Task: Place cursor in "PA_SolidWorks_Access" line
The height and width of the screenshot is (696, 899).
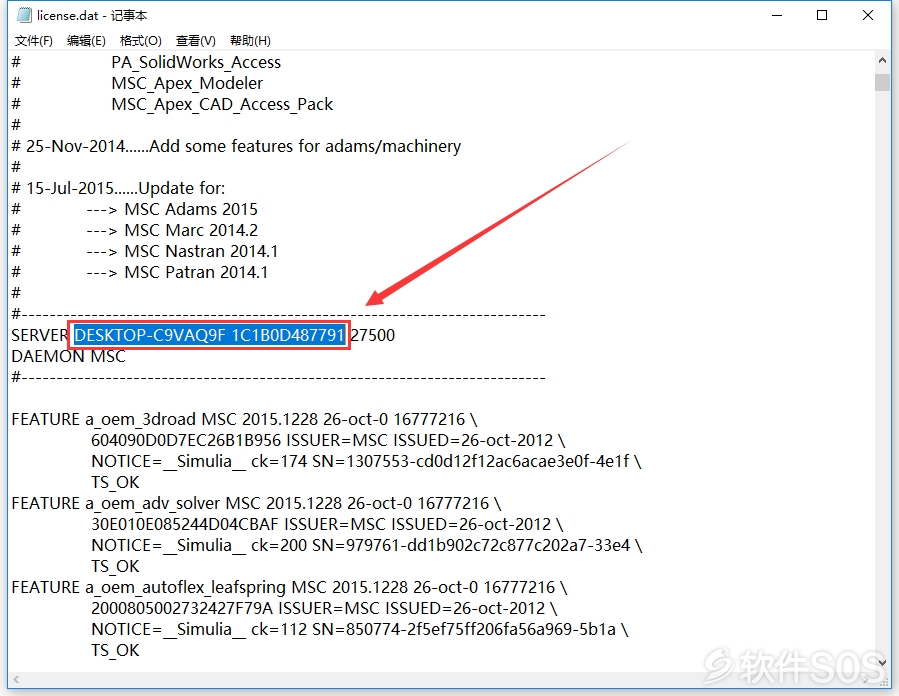Action: (196, 62)
